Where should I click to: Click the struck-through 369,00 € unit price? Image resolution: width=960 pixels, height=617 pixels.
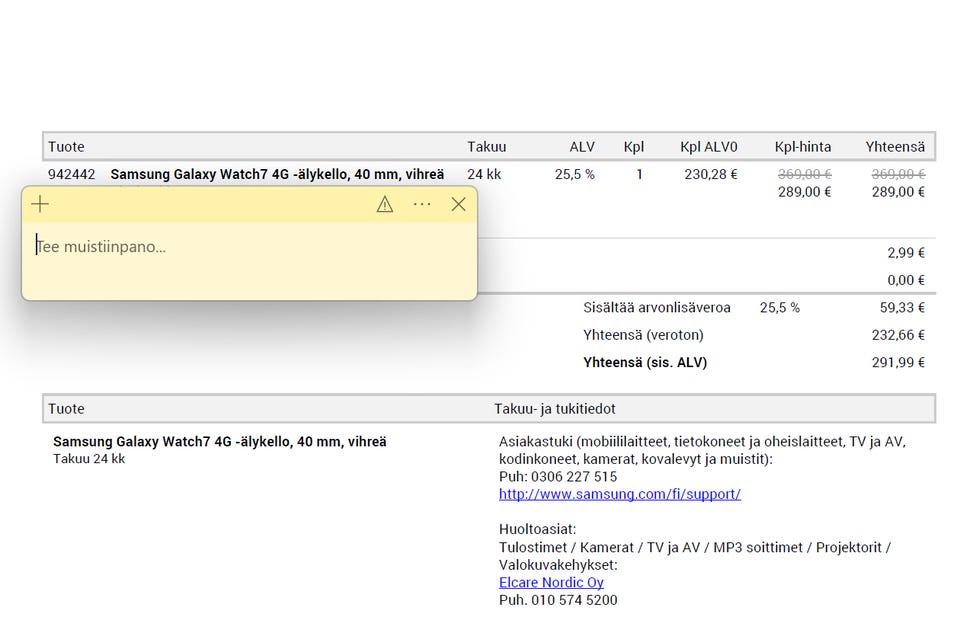pos(804,174)
